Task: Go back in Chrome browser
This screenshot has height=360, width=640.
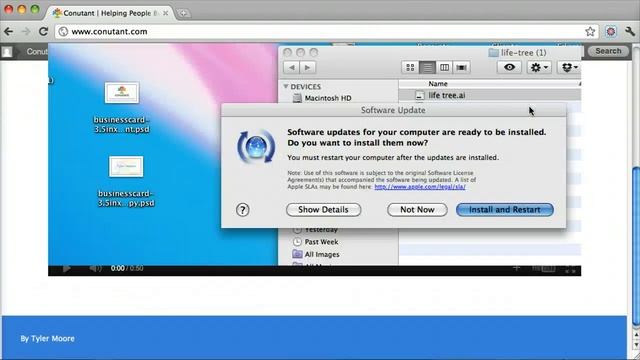Action: click(9, 31)
